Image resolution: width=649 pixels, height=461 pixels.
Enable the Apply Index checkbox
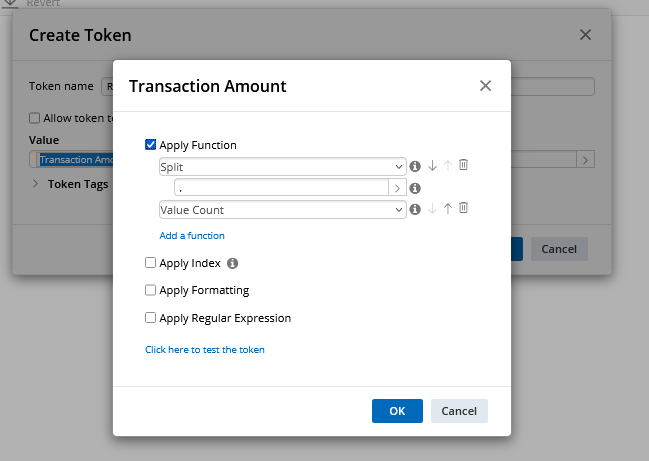click(x=150, y=262)
